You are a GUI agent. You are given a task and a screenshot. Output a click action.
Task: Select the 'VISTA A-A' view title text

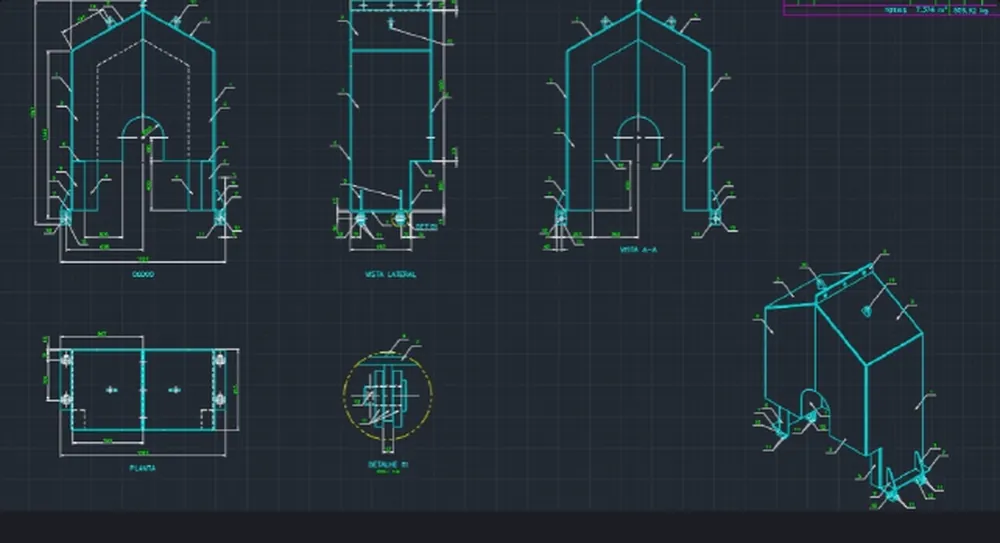click(638, 250)
